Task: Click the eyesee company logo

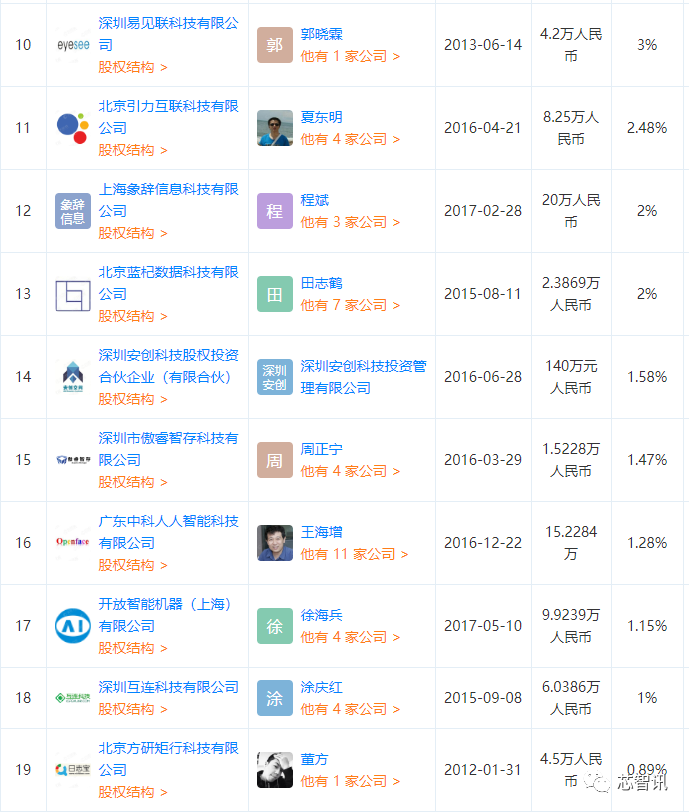Action: (x=73, y=45)
